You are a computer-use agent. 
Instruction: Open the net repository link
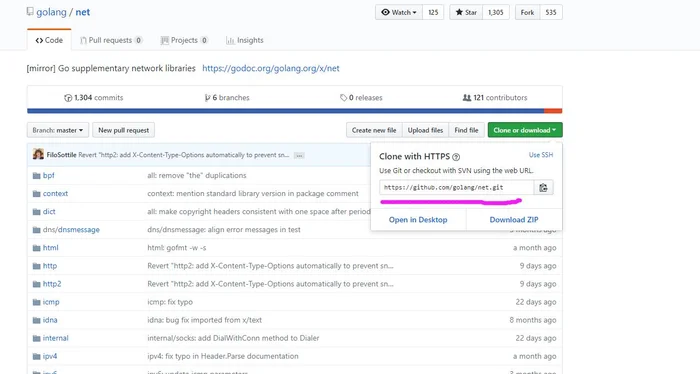pyautogui.click(x=83, y=12)
